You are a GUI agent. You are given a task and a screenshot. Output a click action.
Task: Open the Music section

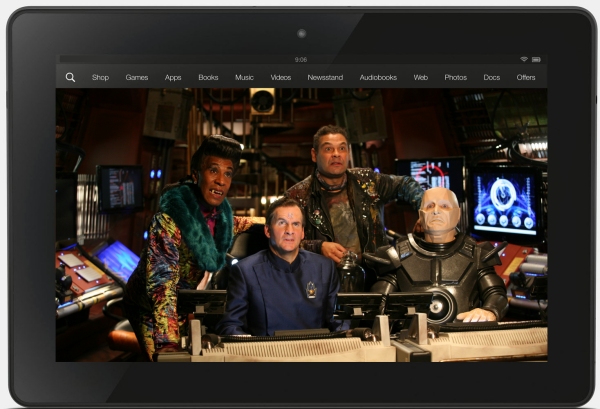pyautogui.click(x=244, y=77)
